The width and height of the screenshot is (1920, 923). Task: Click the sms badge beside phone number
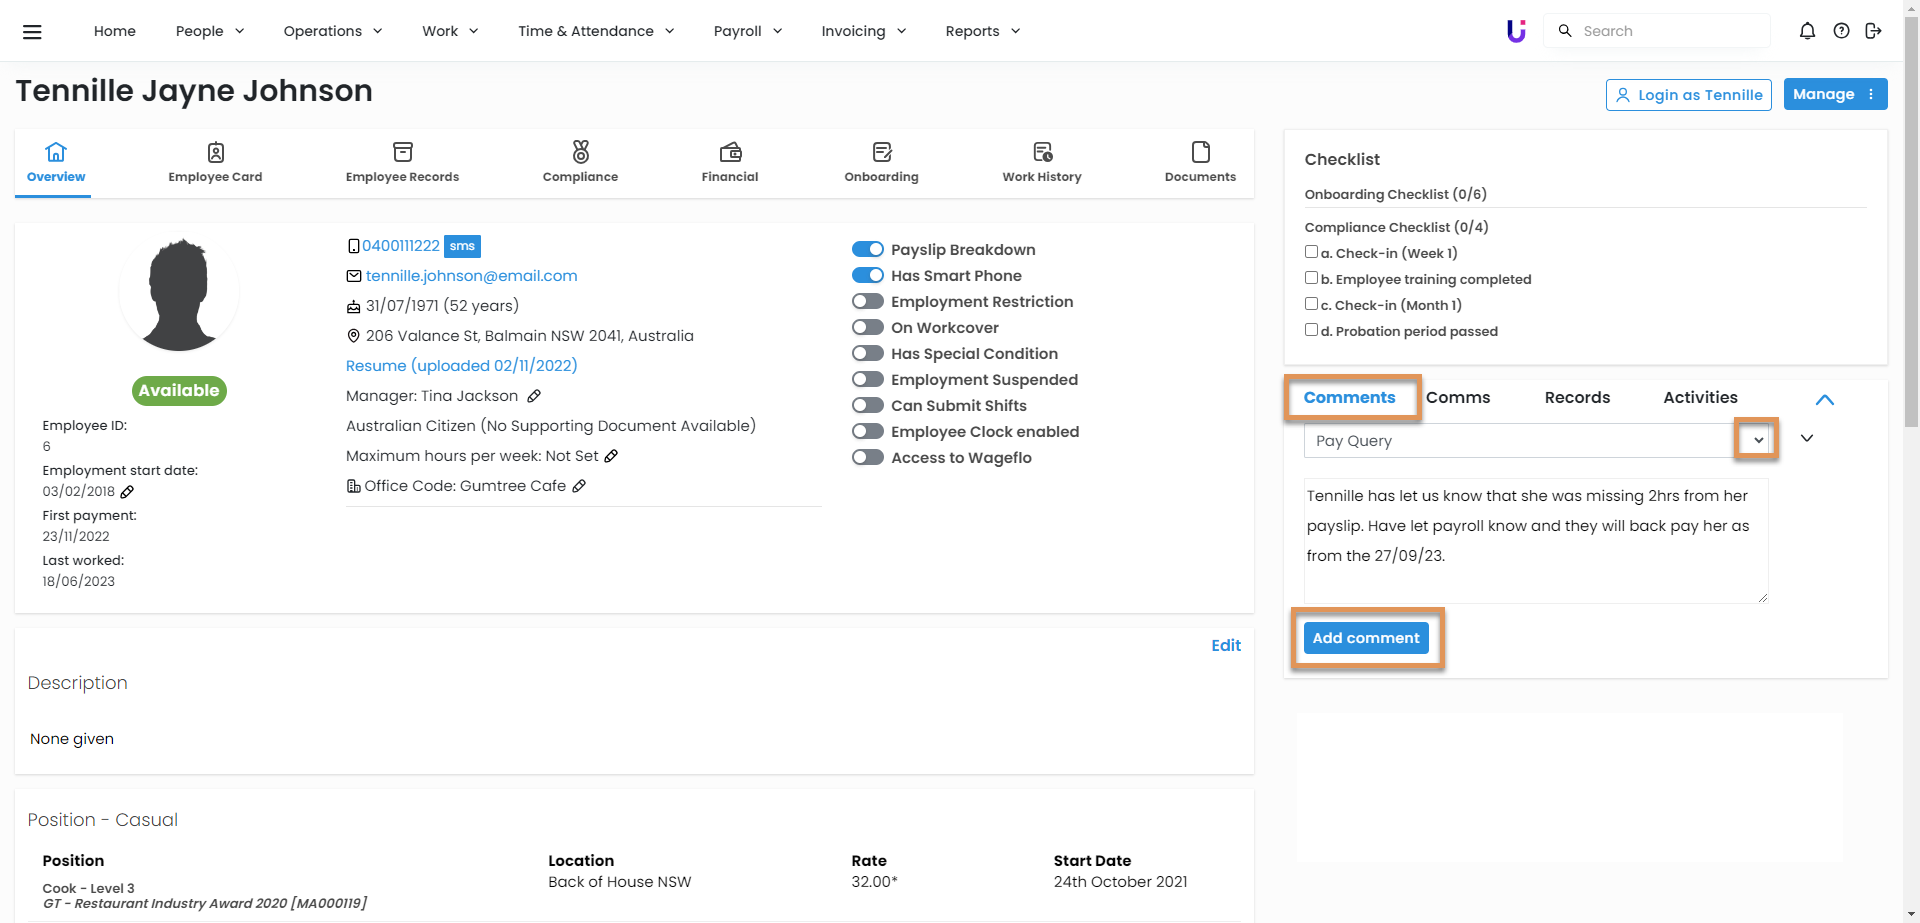[x=462, y=246]
